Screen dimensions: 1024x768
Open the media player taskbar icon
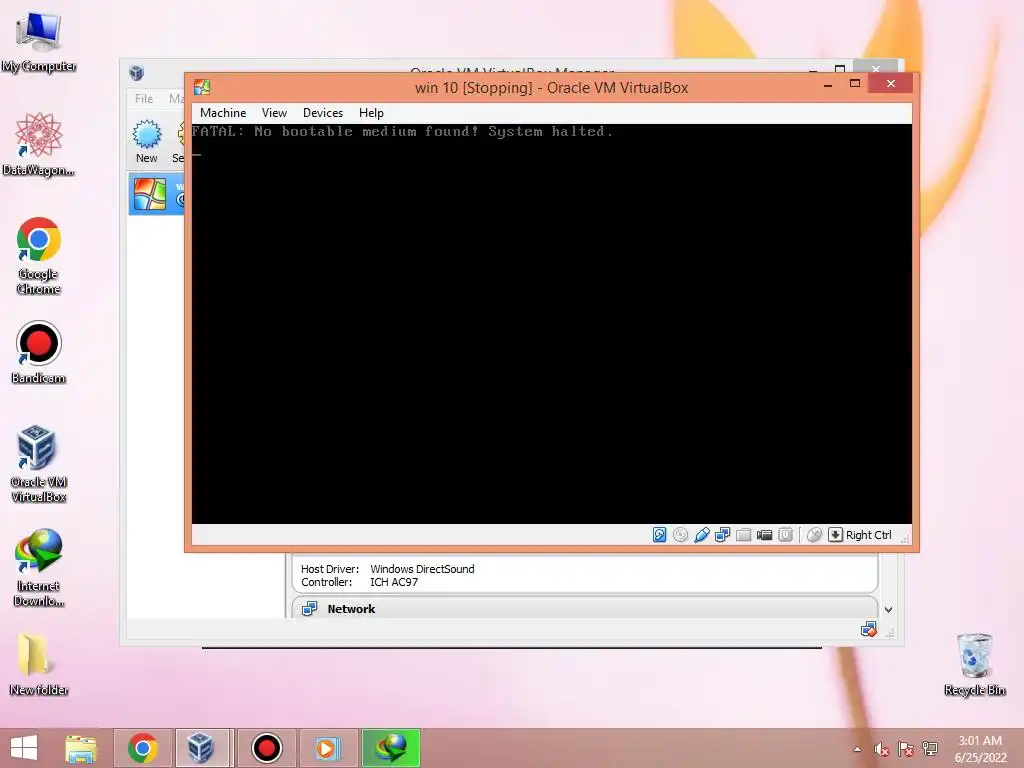click(x=327, y=748)
